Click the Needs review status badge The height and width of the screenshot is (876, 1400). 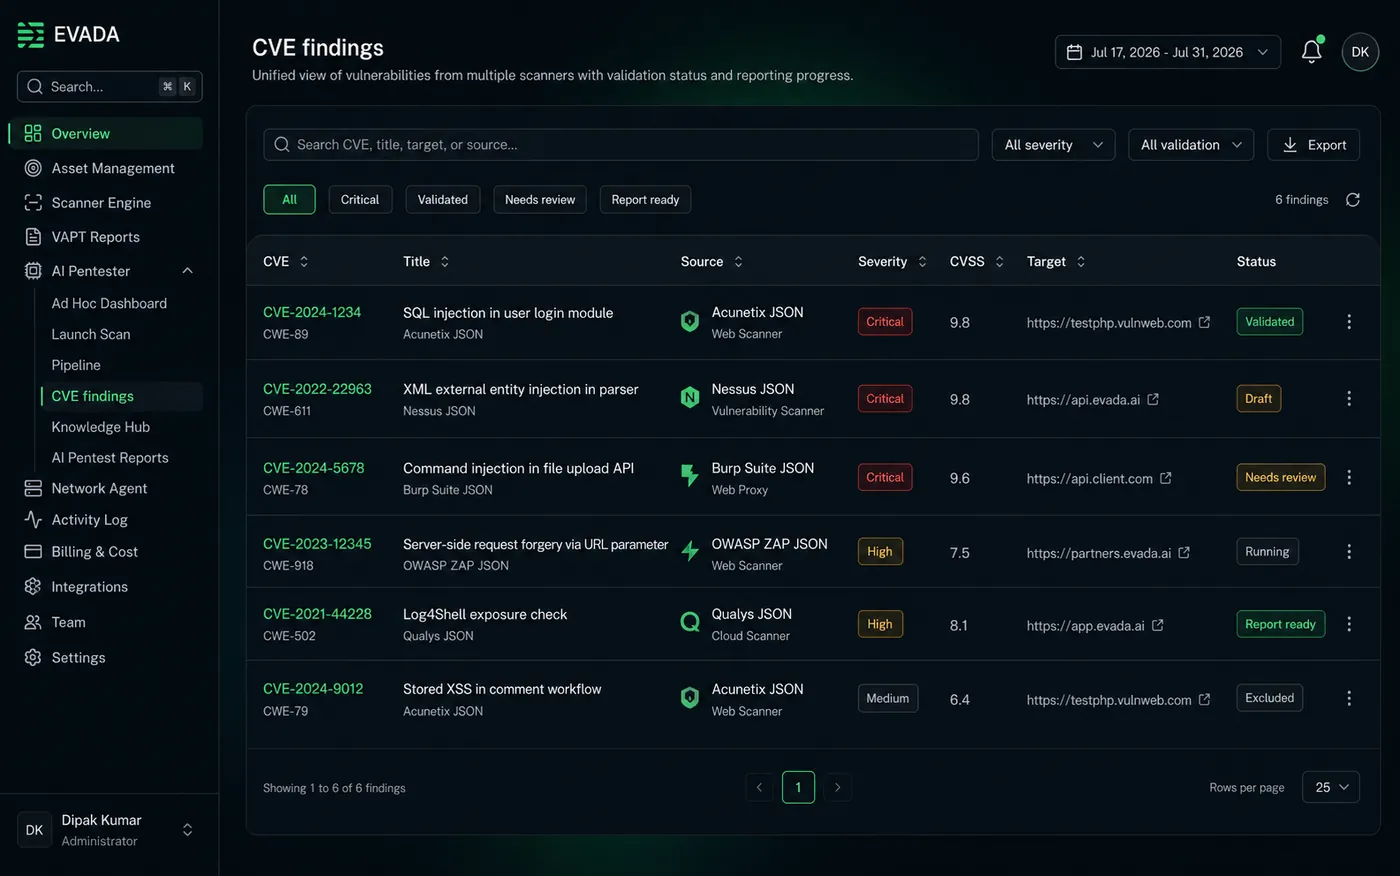tap(1280, 477)
